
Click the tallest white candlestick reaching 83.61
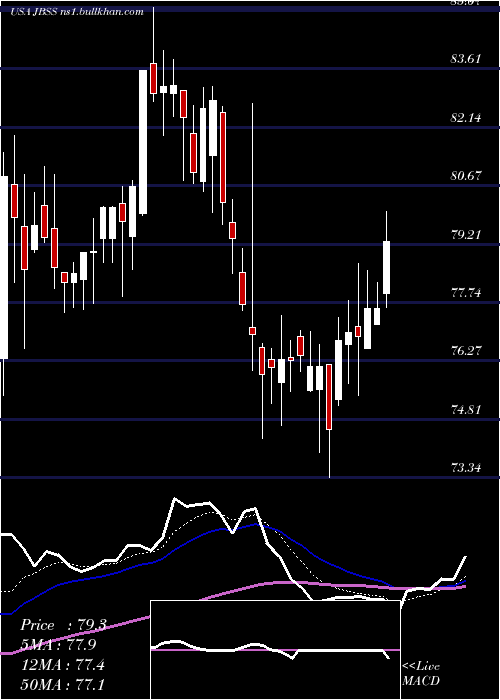click(x=143, y=142)
